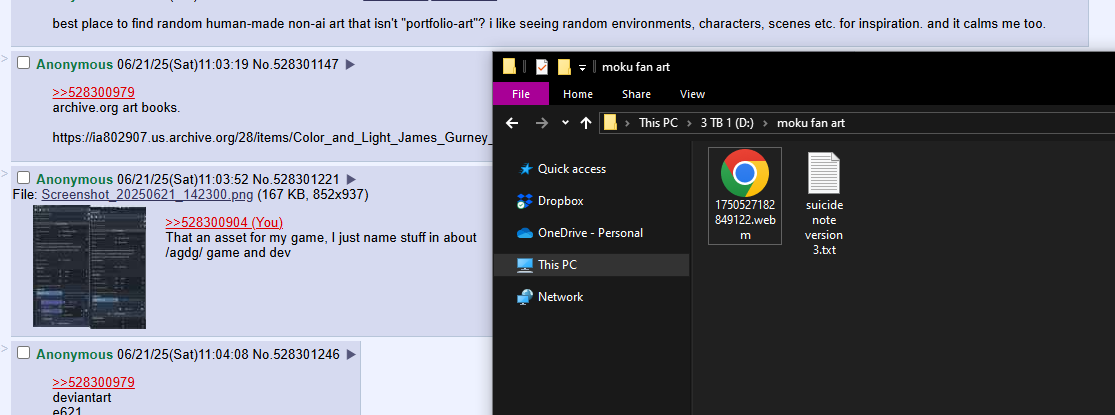This screenshot has width=1115, height=415.
Task: Click the Dropbox icon in the sidebar
Action: 525,201
